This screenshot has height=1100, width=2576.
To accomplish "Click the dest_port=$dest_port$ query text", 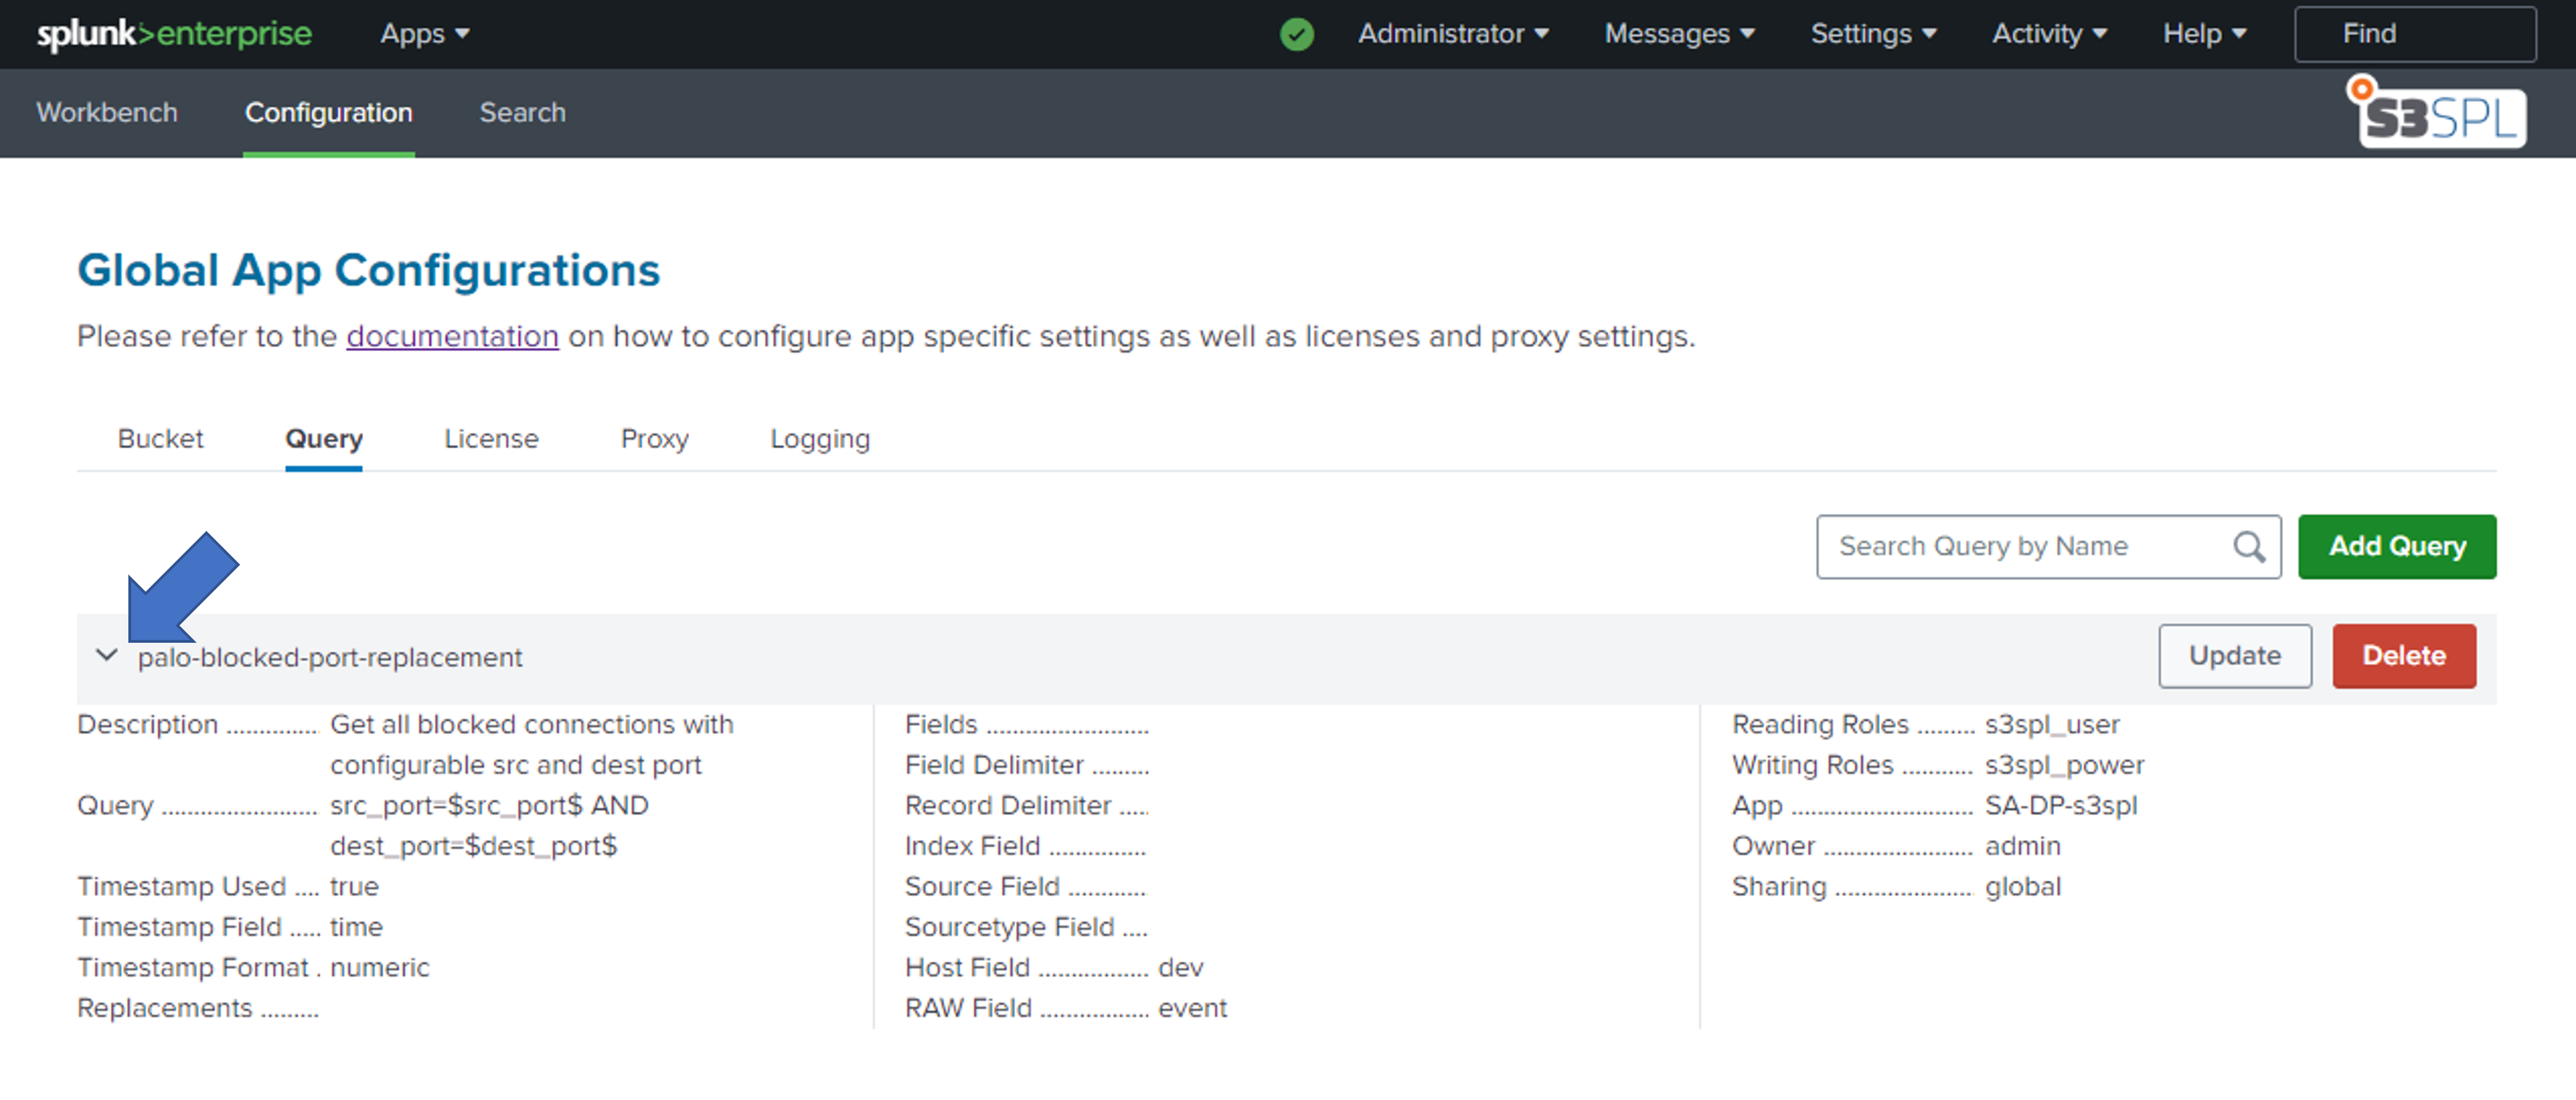I will (x=473, y=847).
